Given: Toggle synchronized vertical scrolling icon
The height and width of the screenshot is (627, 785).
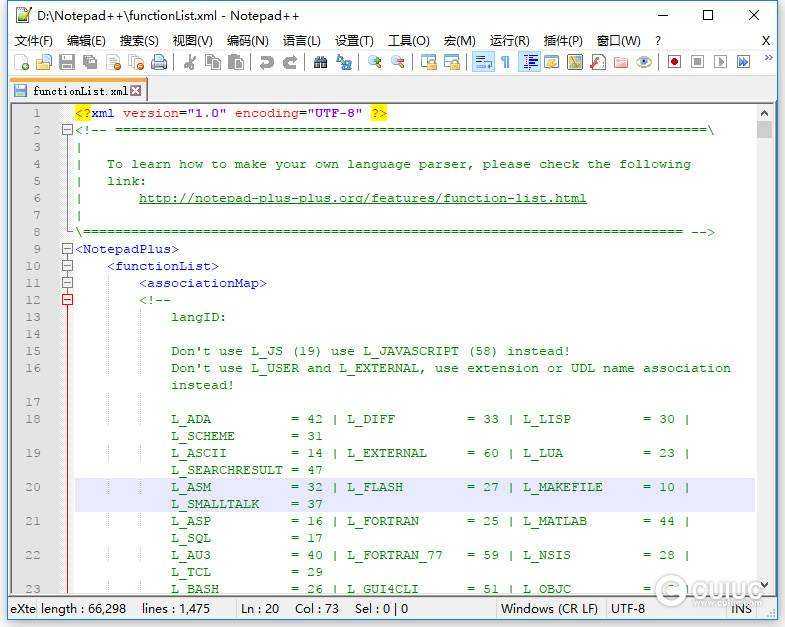Looking at the screenshot, I should pos(429,62).
